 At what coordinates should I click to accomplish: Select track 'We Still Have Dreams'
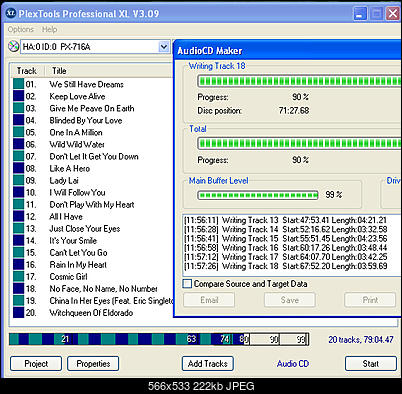coord(86,84)
